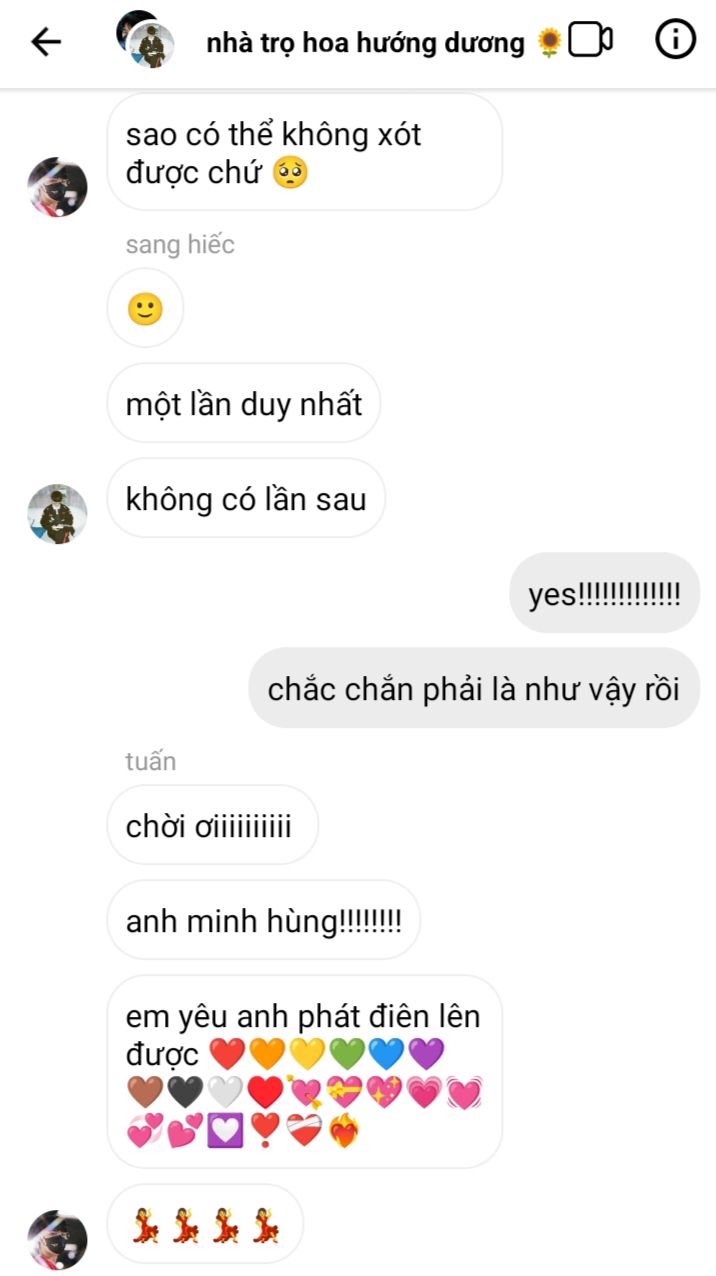This screenshot has width=716, height=1276.
Task: Tap avatar next to dancing emoji message
Action: [x=57, y=1240]
